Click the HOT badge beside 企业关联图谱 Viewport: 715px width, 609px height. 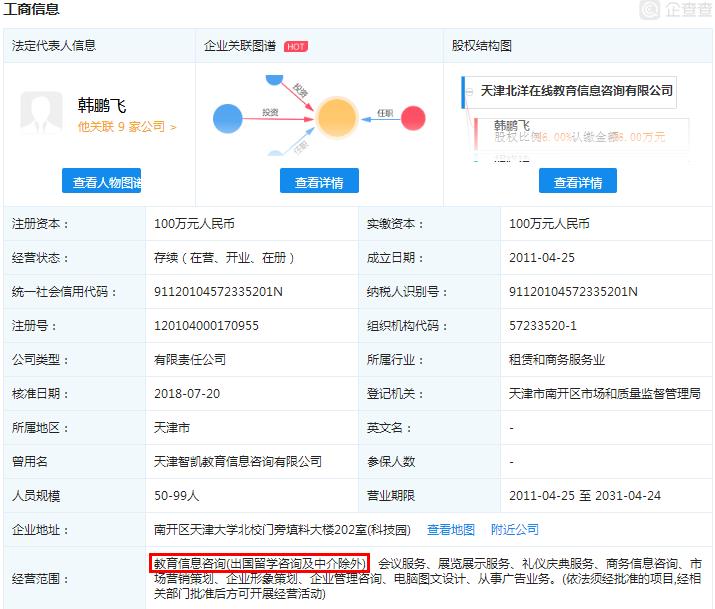(x=295, y=46)
